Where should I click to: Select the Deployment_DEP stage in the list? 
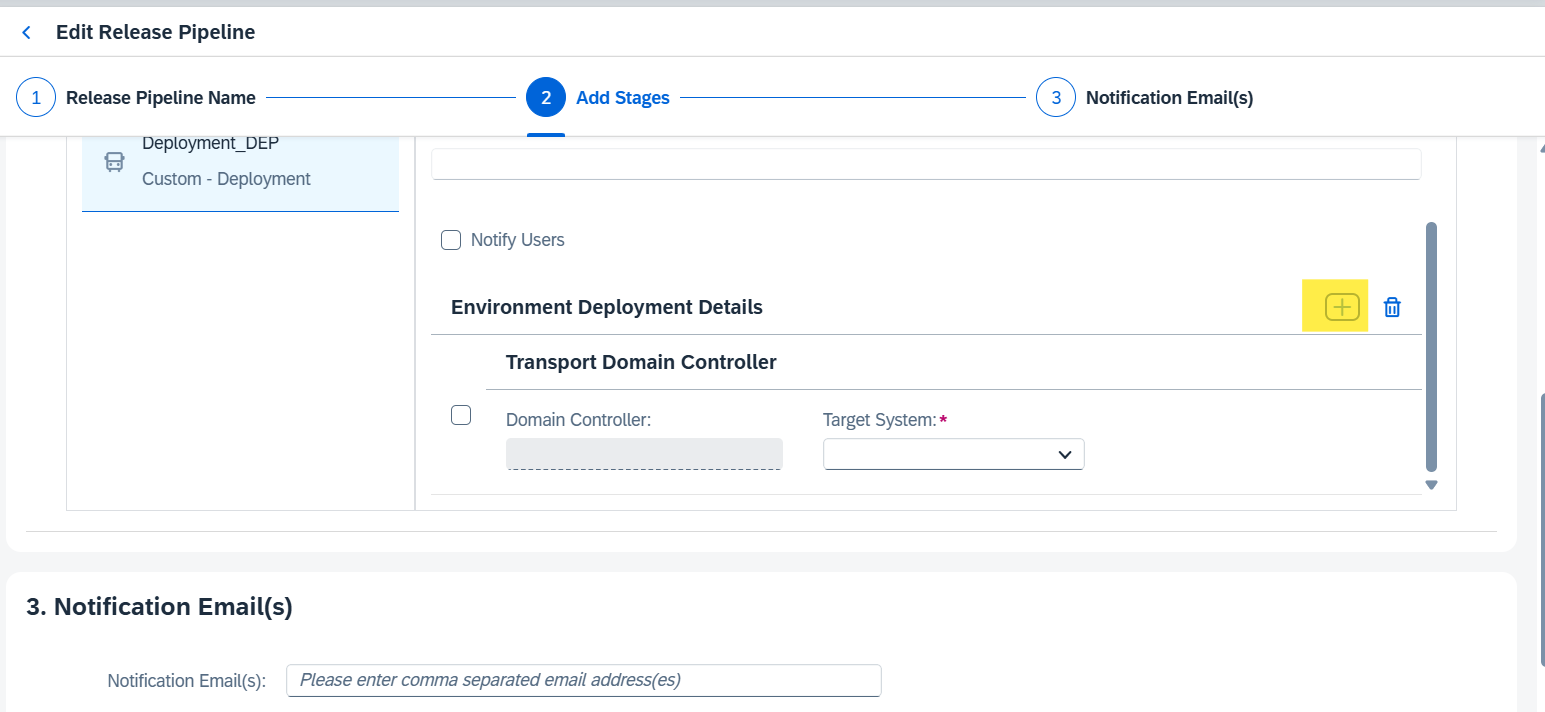pyautogui.click(x=240, y=162)
